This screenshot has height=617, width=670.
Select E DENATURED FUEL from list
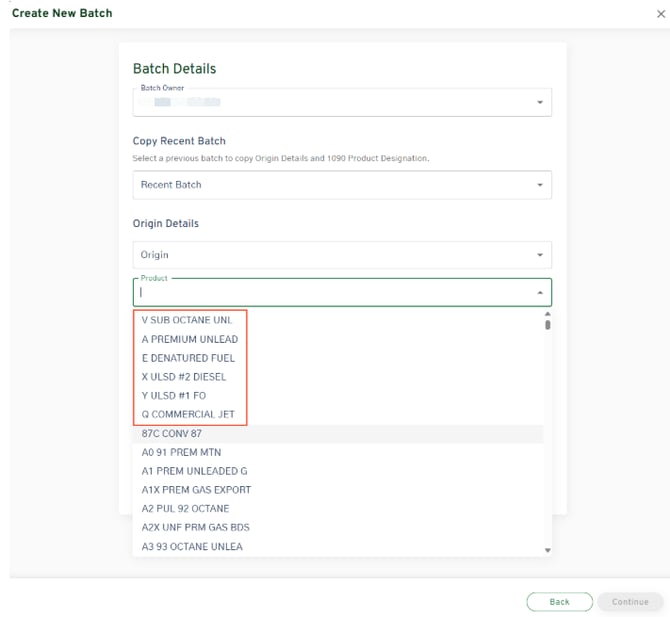[x=189, y=358]
